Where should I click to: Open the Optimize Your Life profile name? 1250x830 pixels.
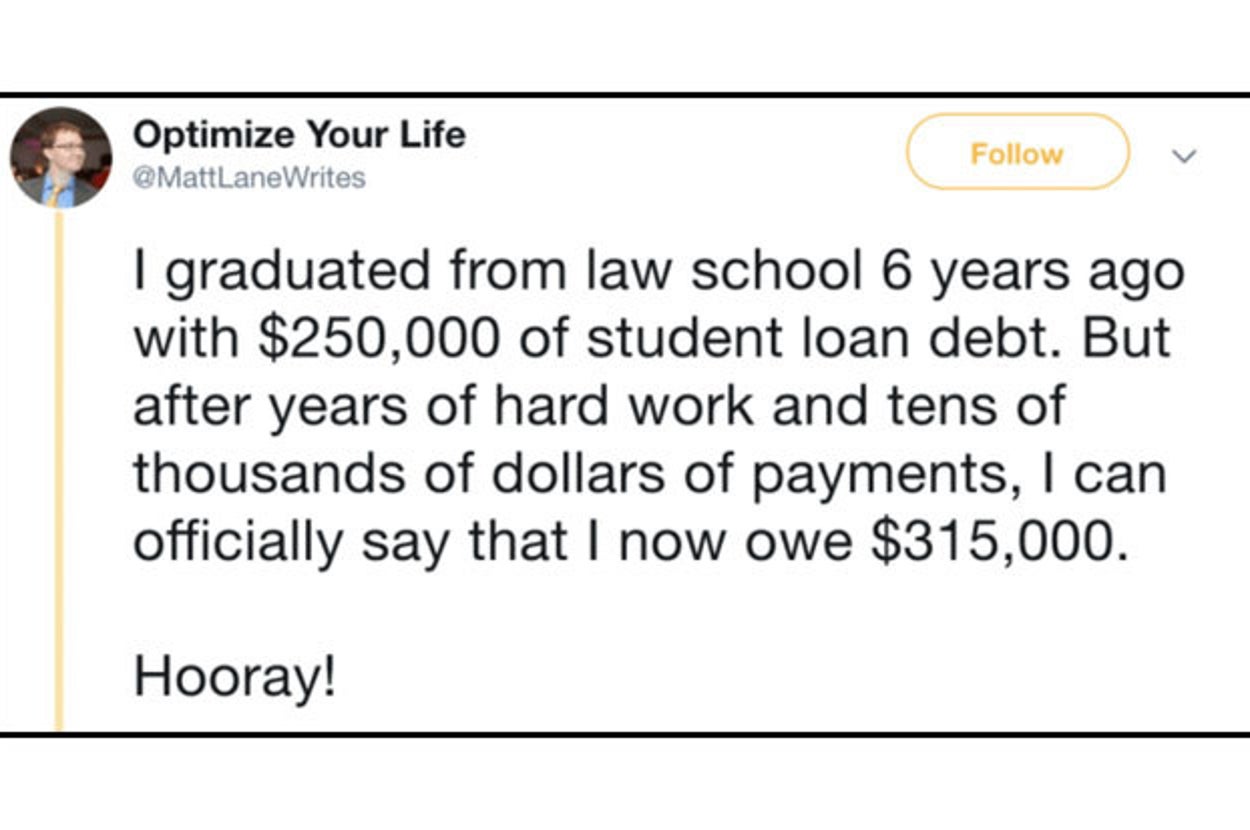pos(300,135)
